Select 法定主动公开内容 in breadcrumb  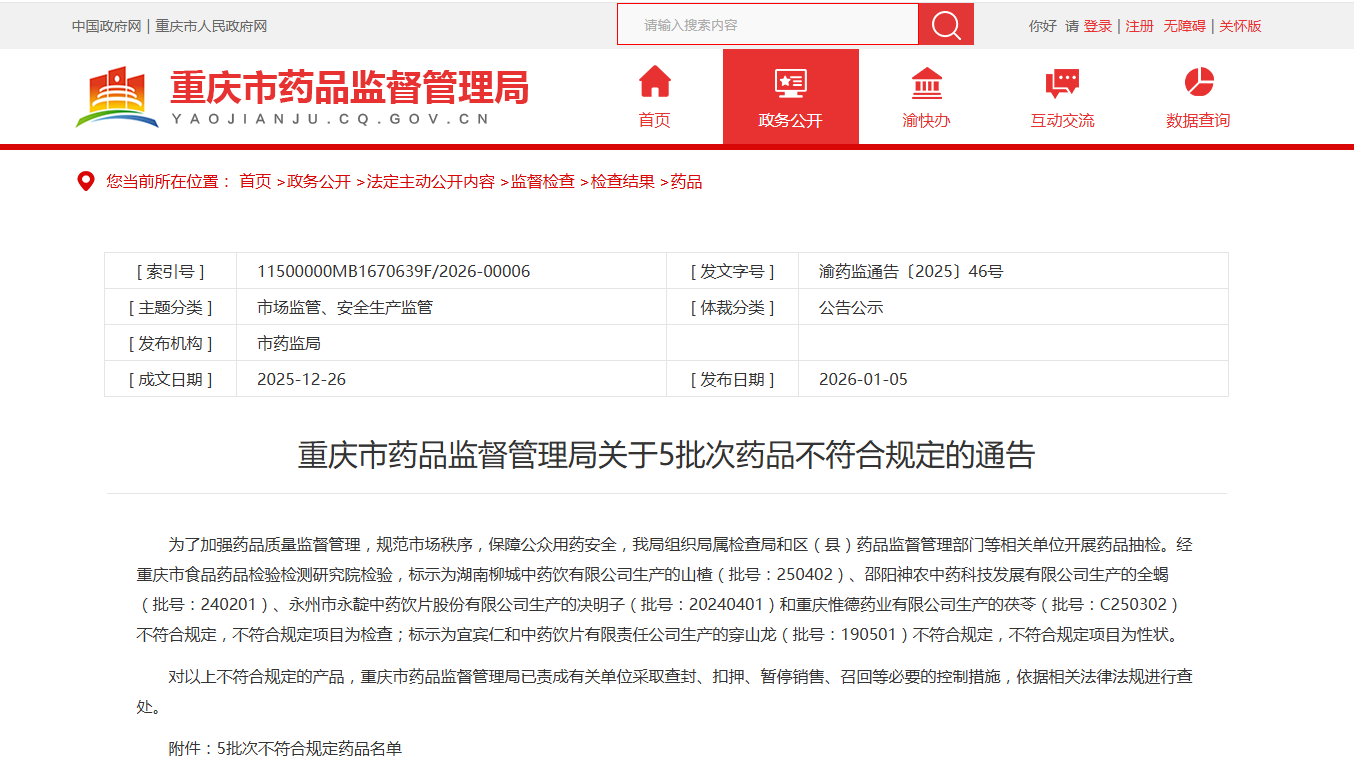430,181
